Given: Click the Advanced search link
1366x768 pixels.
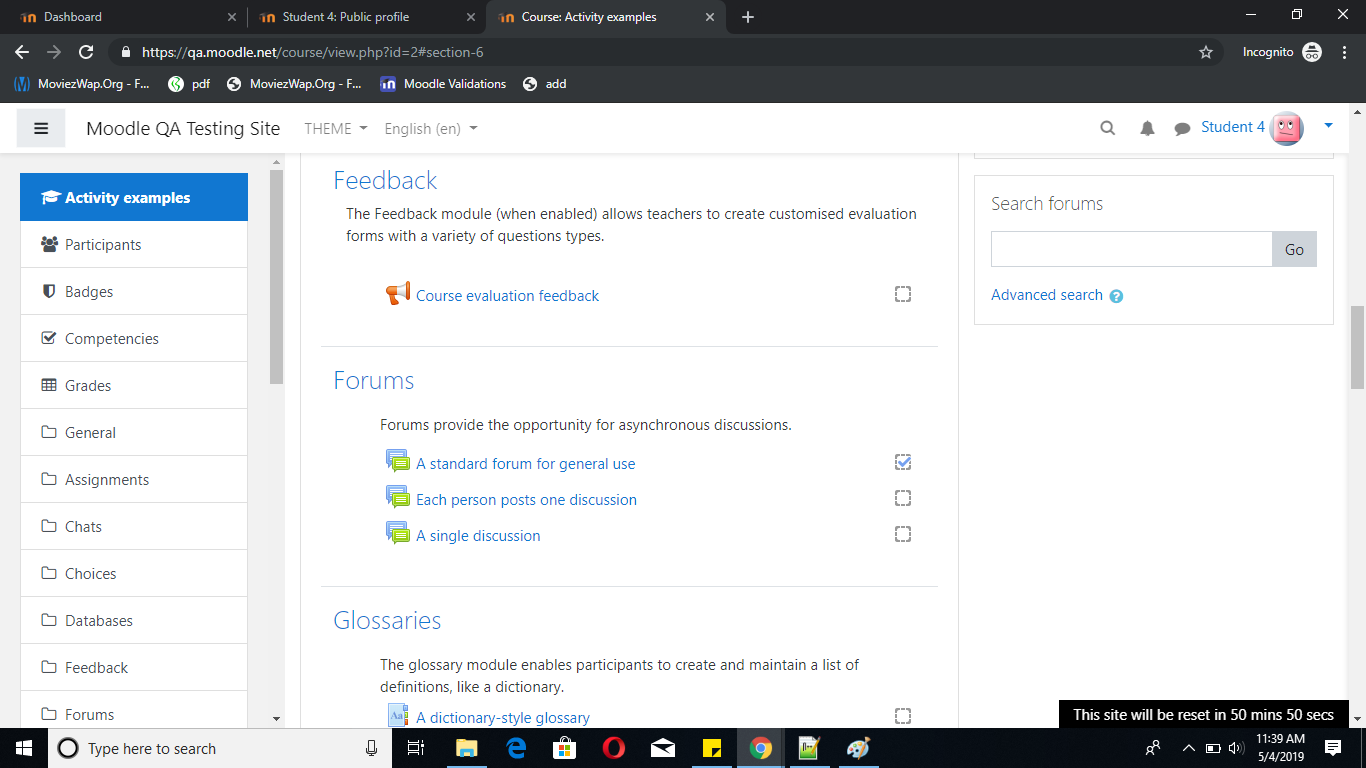Looking at the screenshot, I should [1047, 295].
